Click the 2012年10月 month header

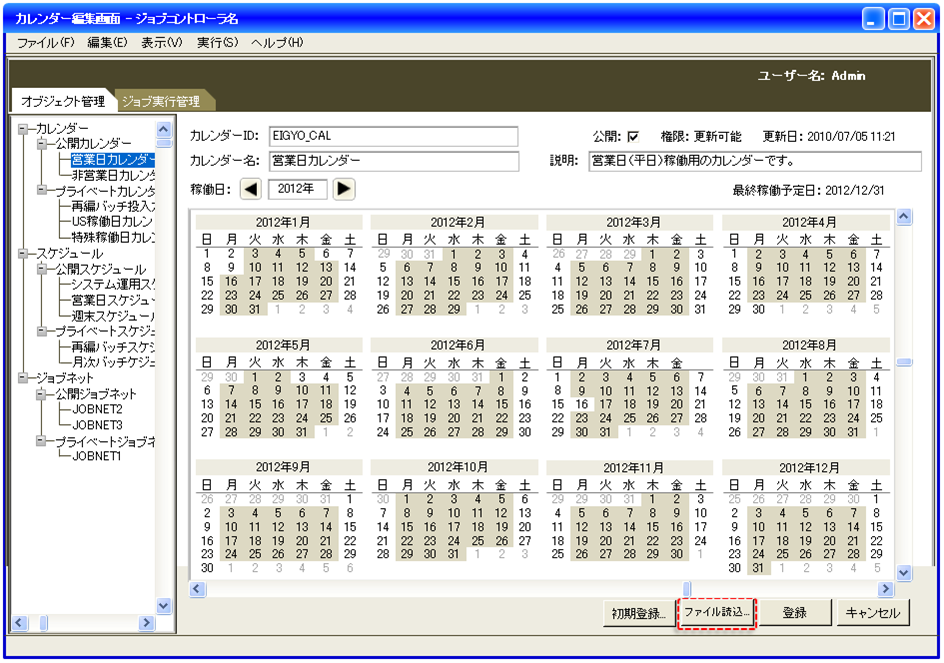click(455, 468)
